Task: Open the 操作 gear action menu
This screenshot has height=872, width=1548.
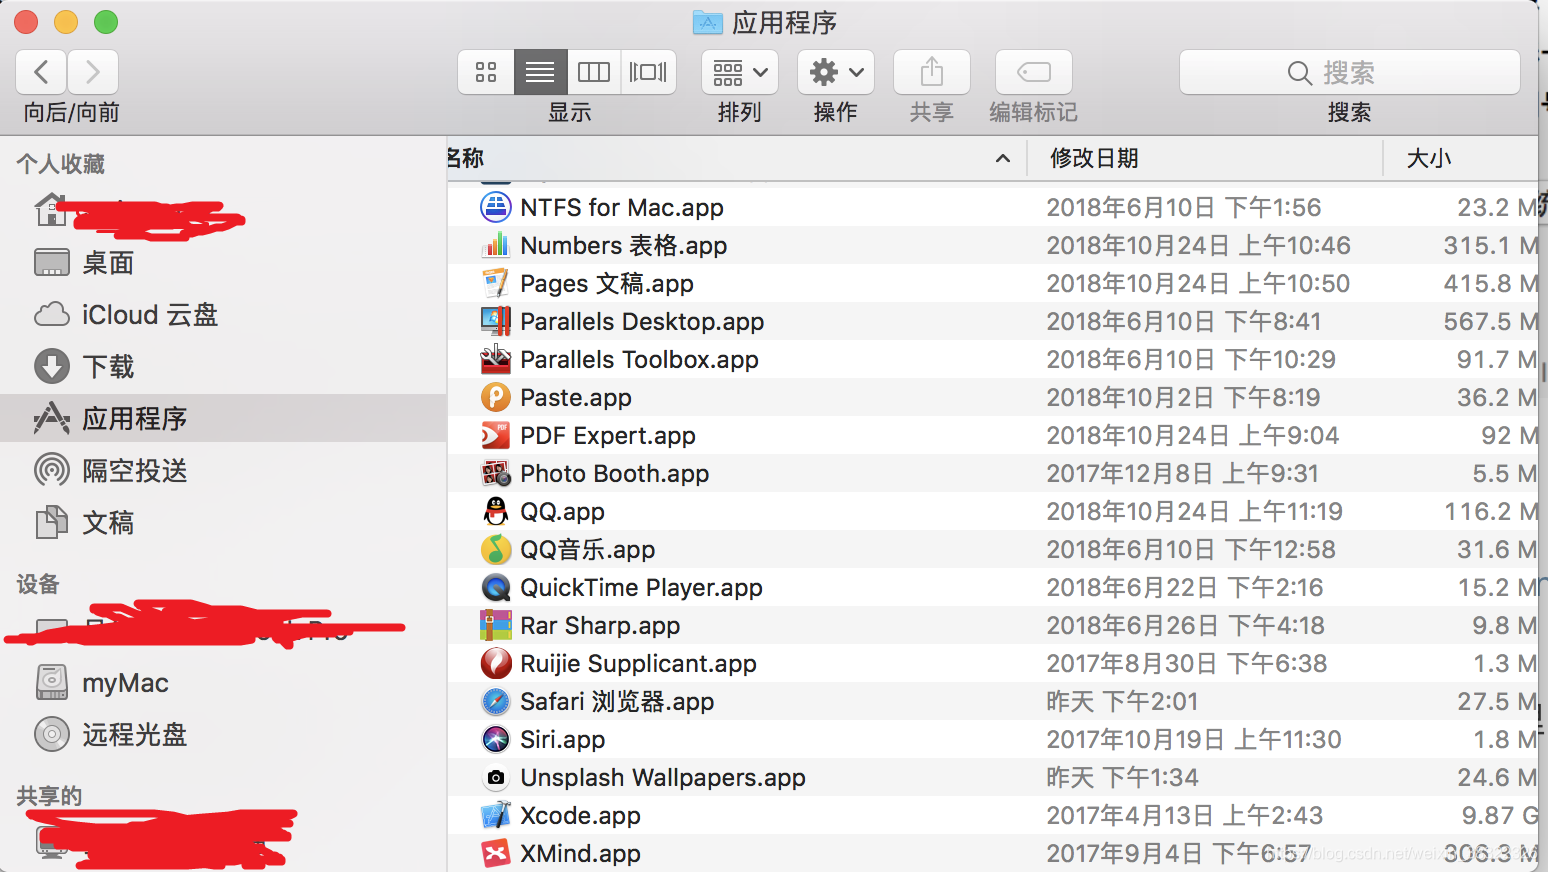Action: coord(836,72)
